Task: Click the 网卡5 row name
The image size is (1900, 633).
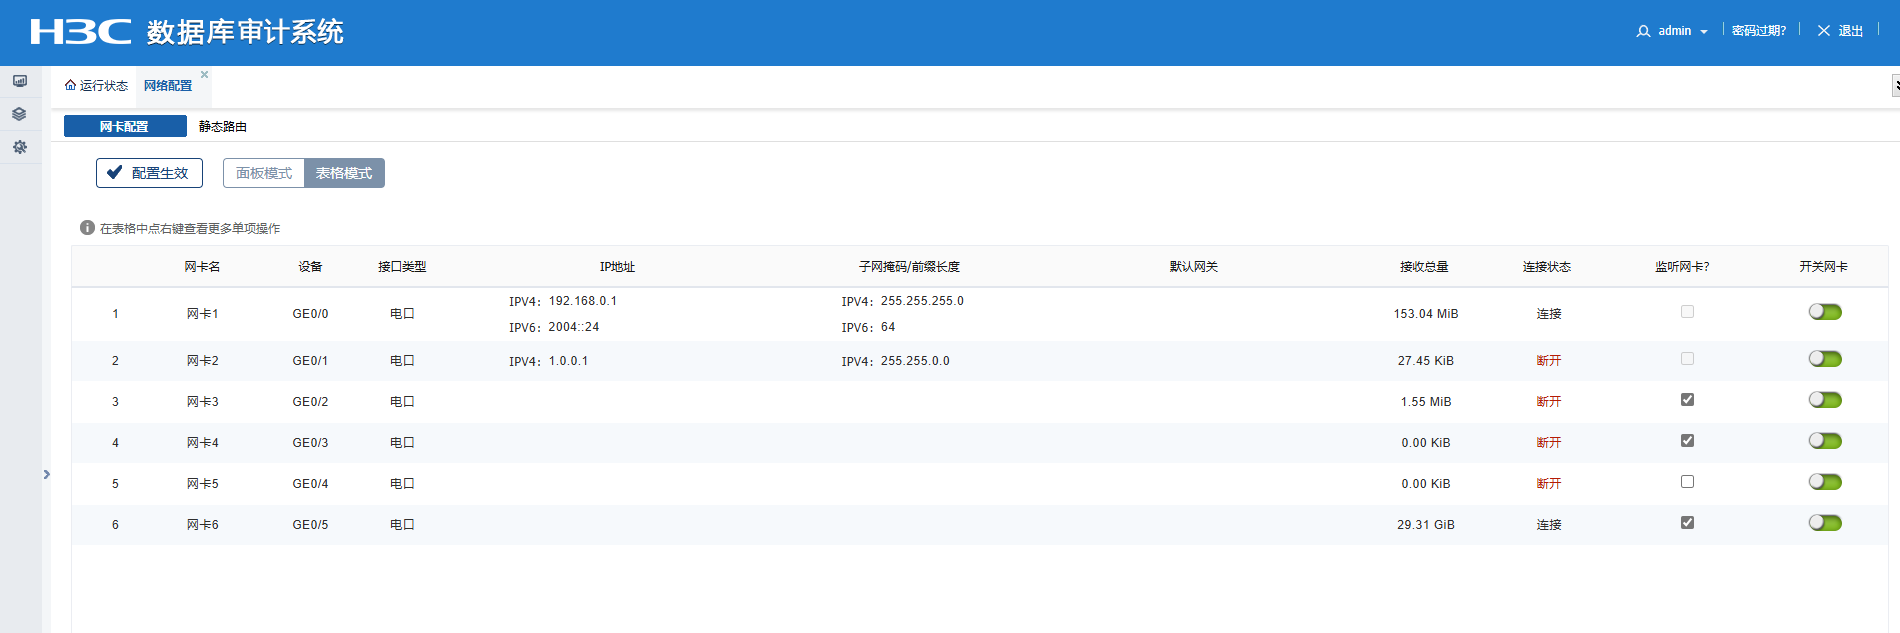Action: tap(202, 484)
